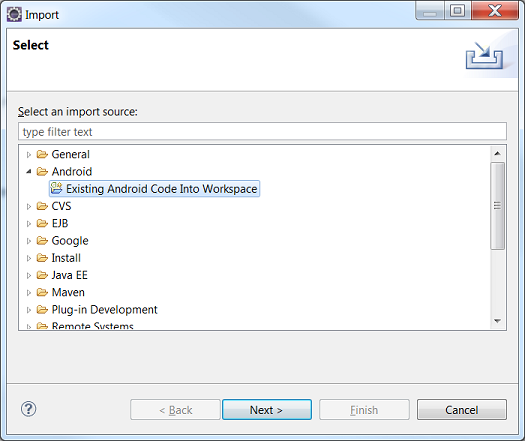Select the Install tree item
The height and width of the screenshot is (441, 525).
tap(66, 258)
